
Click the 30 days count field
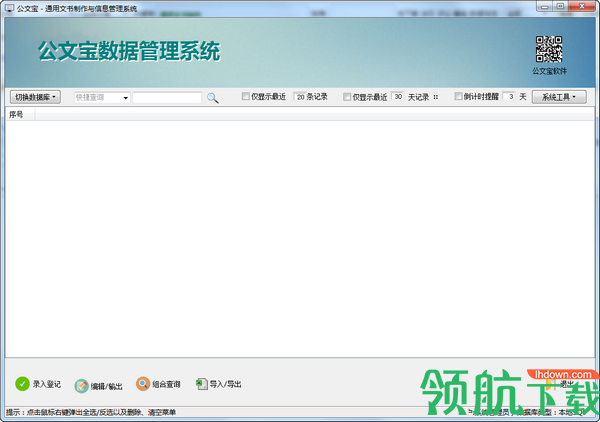tap(398, 97)
